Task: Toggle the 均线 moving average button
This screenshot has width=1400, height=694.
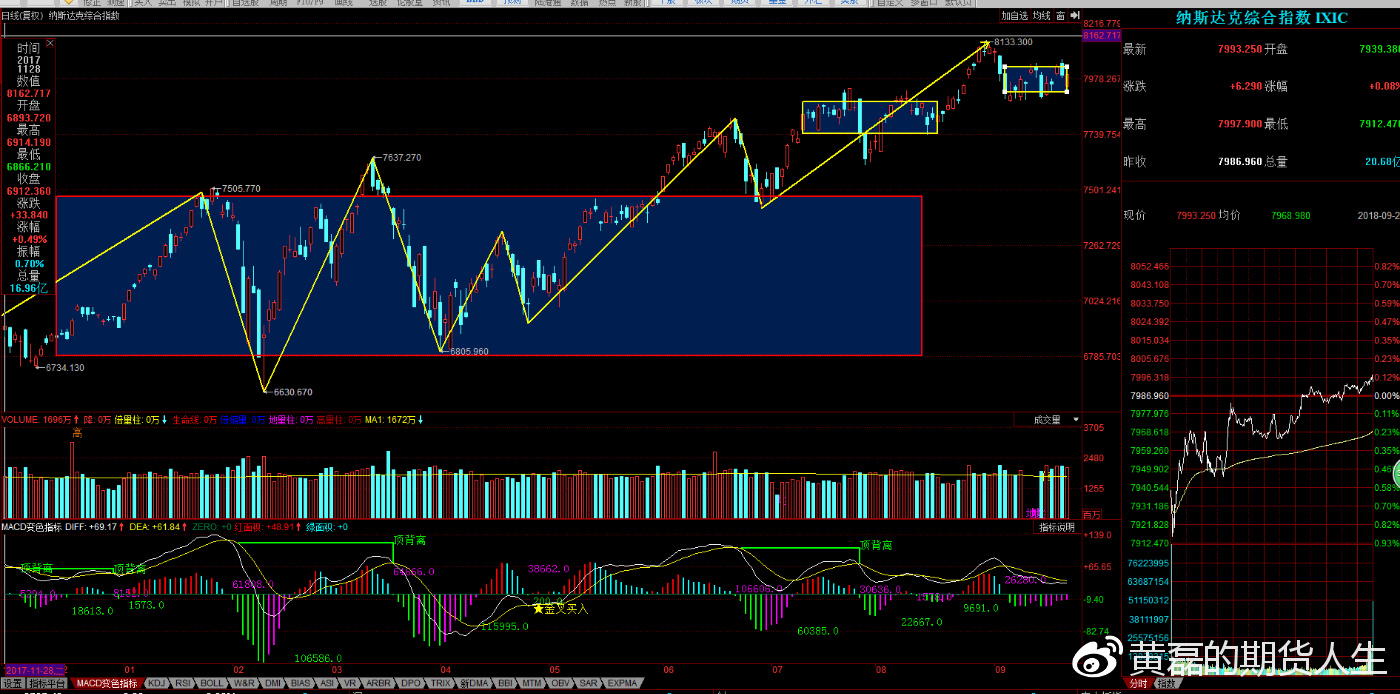Action: [x=1042, y=16]
